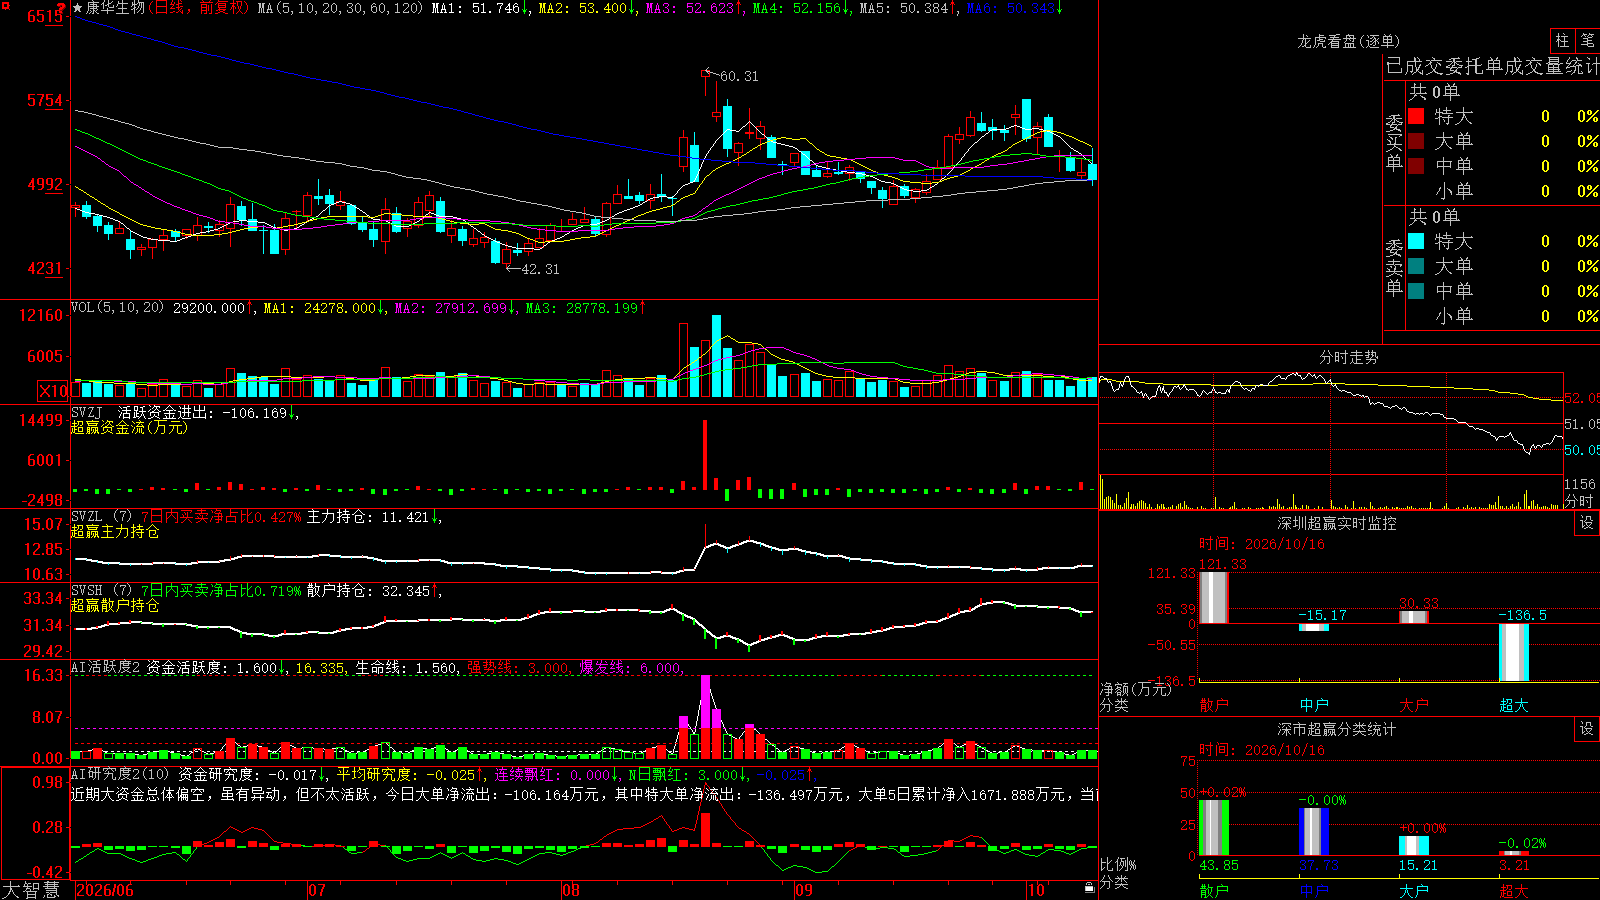Click the MA(5,10,20,30,60,120) indicator label
The width and height of the screenshot is (1600, 900).
pos(340,8)
